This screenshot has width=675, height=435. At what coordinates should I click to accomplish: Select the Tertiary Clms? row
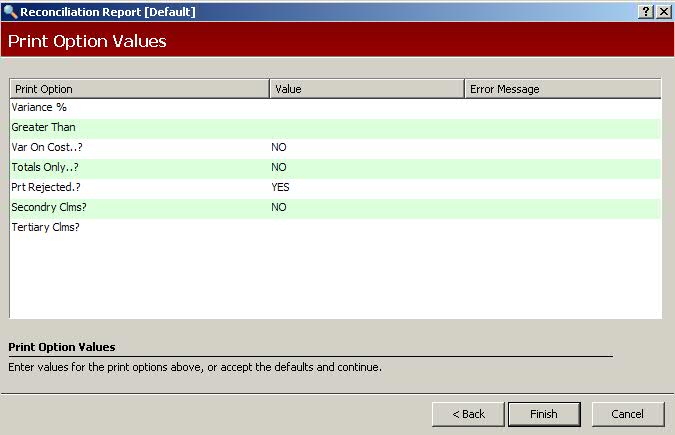tap(45, 227)
